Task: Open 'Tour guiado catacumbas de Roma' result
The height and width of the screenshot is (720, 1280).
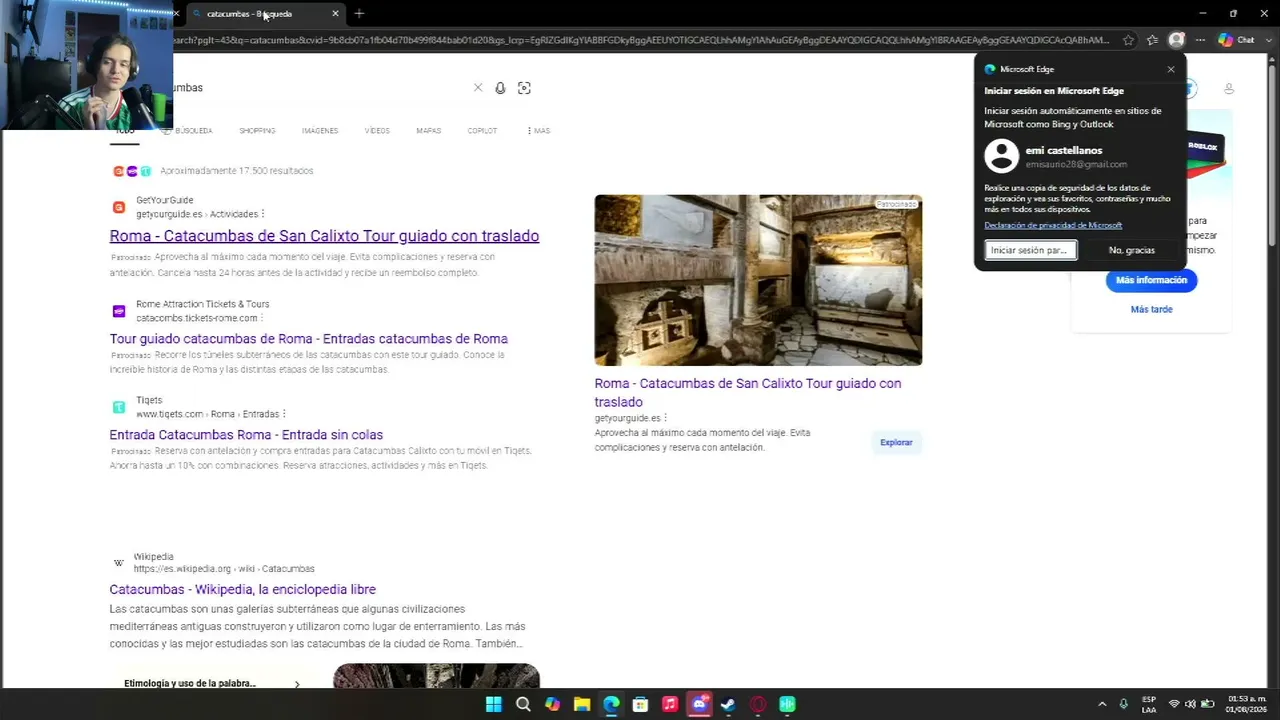Action: click(309, 339)
